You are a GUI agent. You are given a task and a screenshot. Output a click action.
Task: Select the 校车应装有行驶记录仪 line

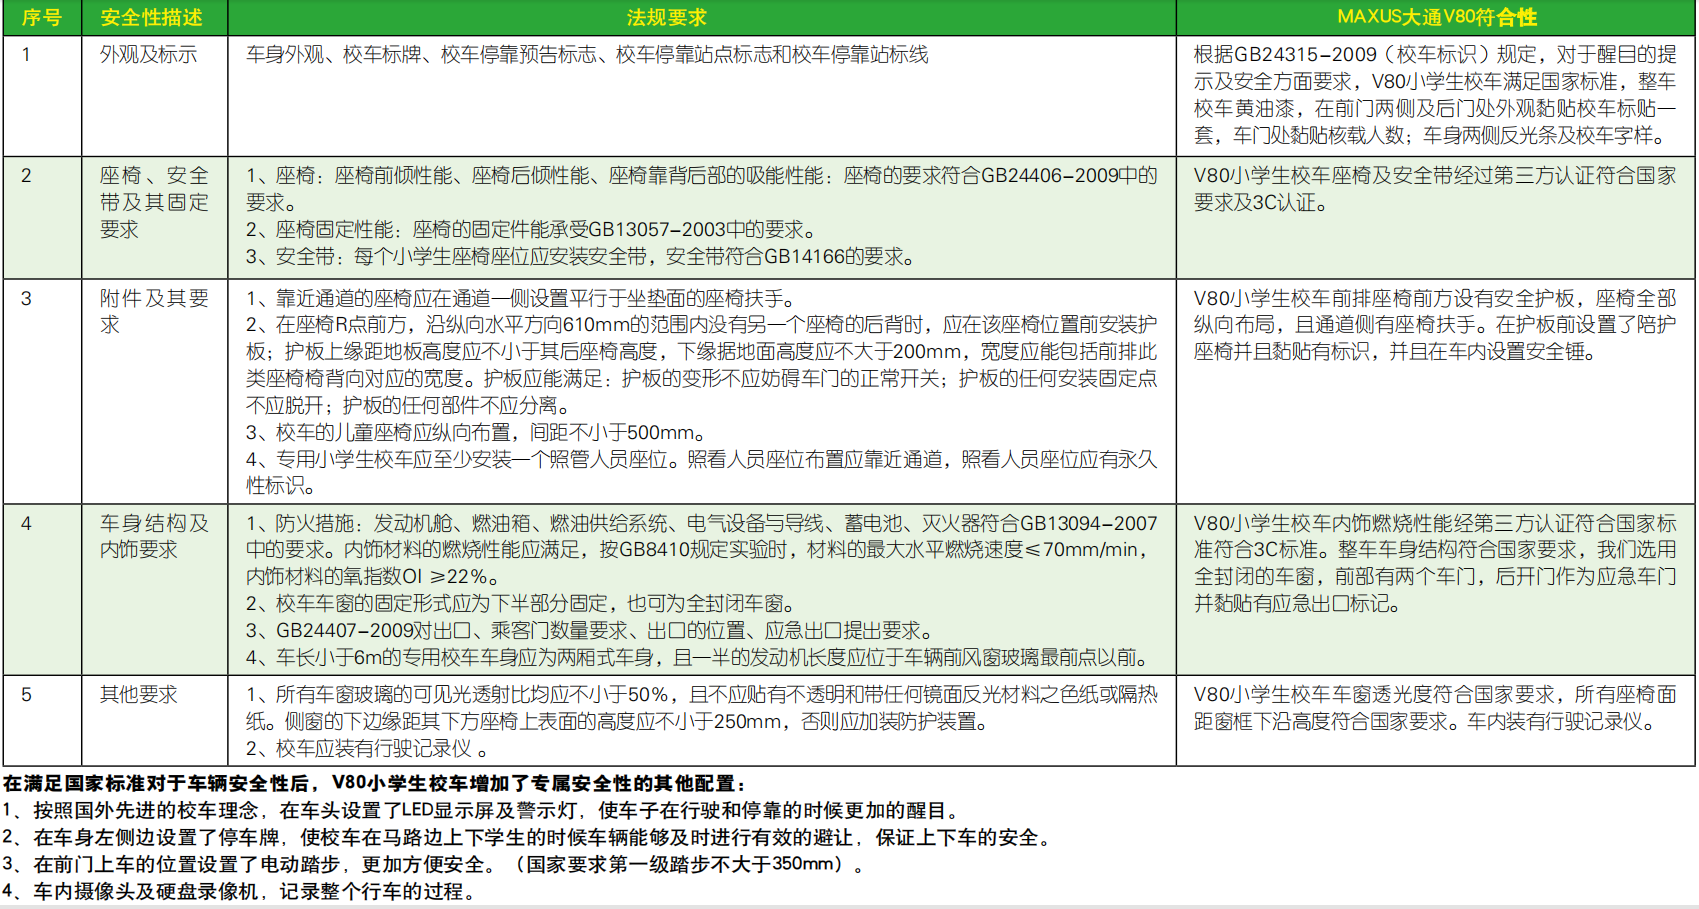point(367,749)
